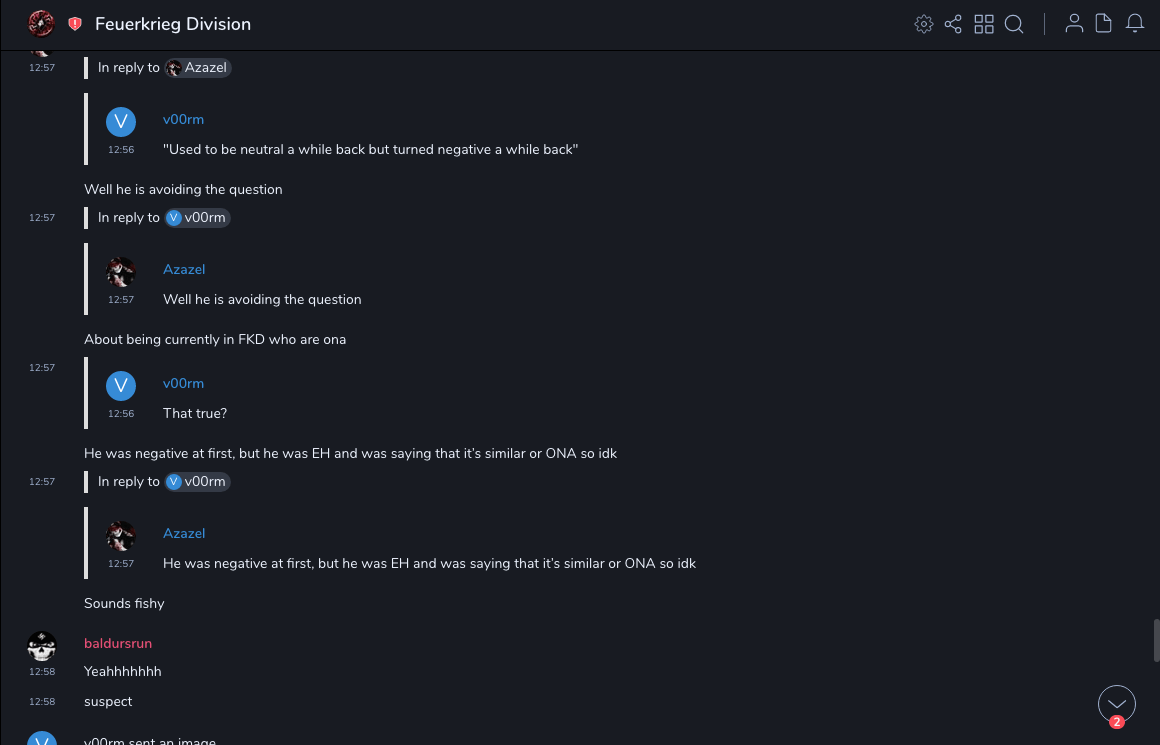
Task: Open room settings gear icon
Action: pyautogui.click(x=924, y=24)
